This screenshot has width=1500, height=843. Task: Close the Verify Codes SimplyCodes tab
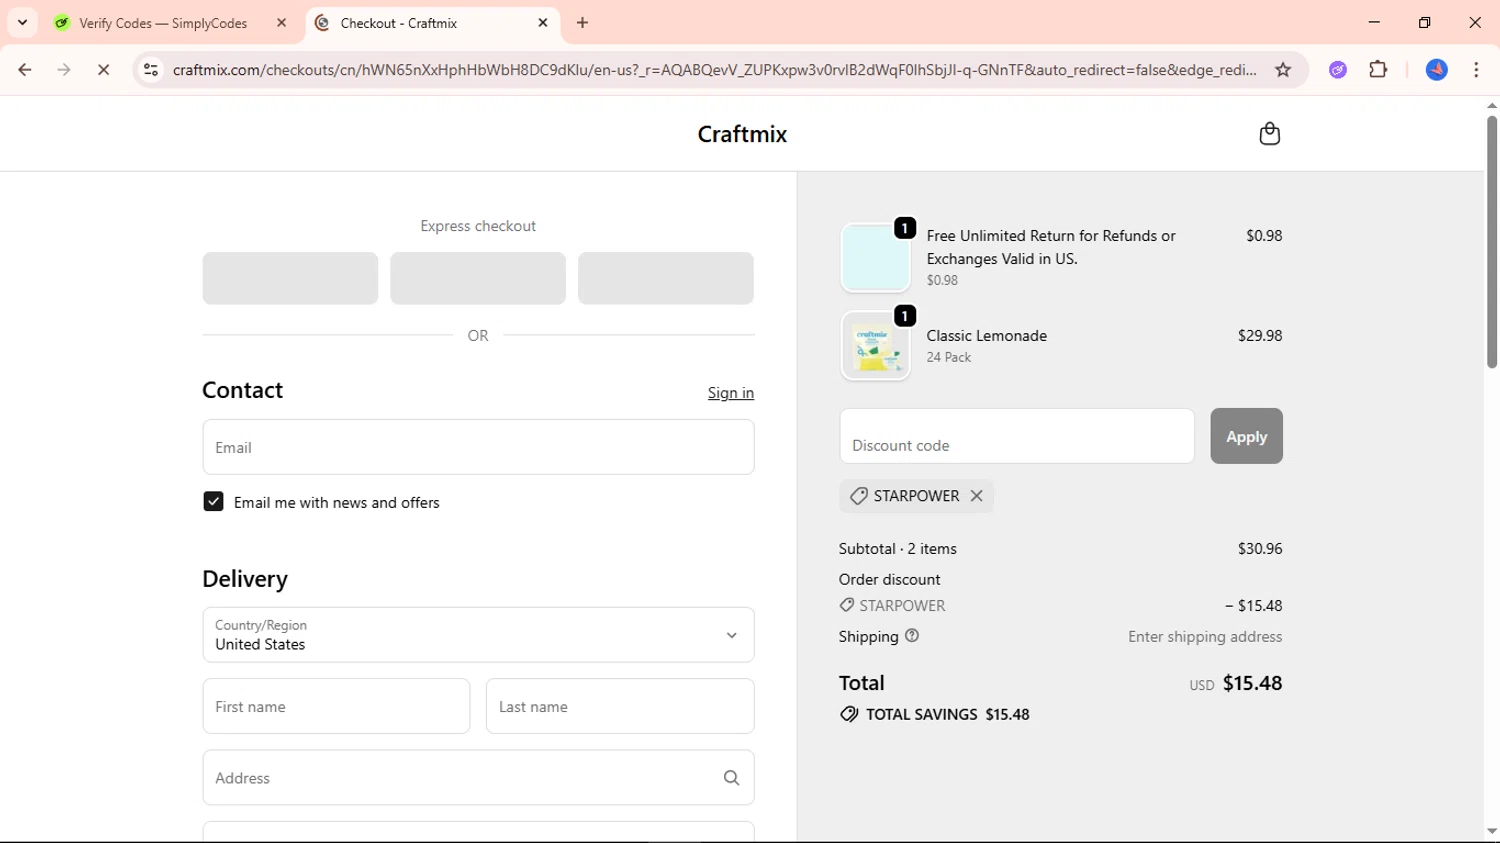click(282, 23)
